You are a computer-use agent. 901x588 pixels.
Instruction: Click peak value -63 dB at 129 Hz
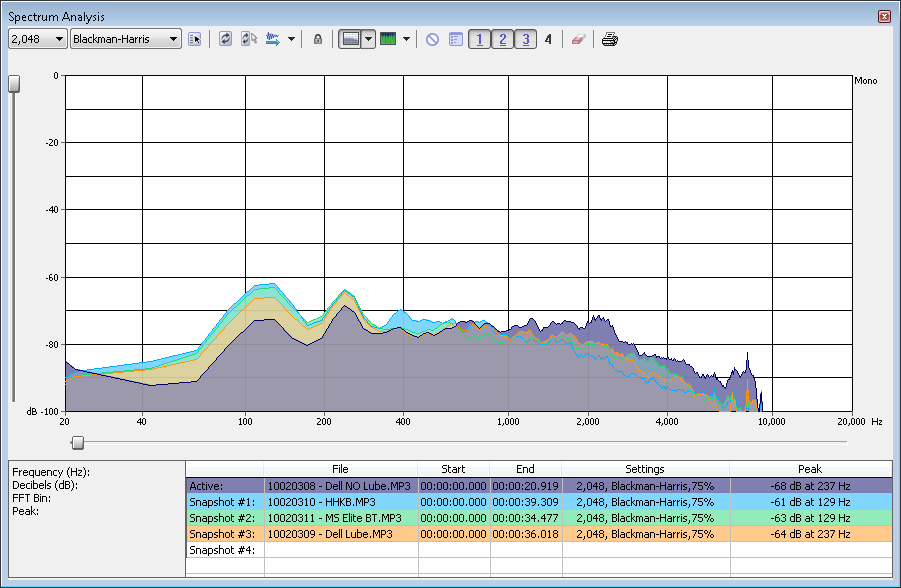810,518
